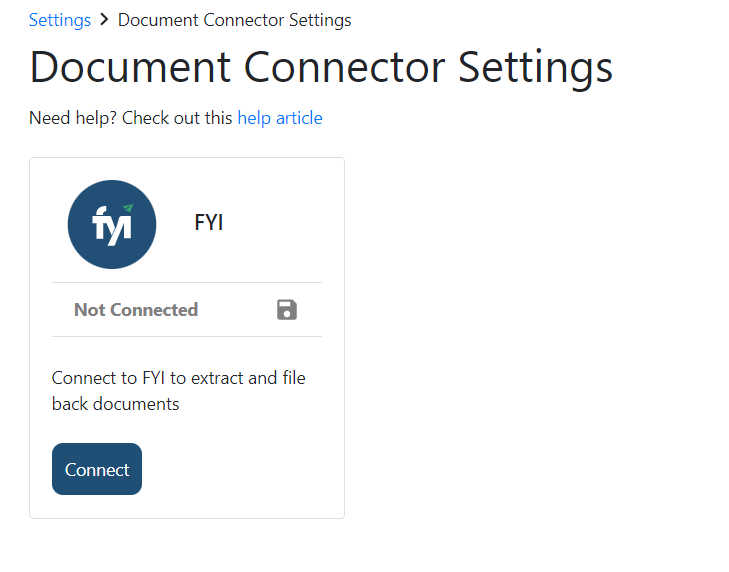The image size is (729, 572).
Task: Click the FYI connector description text
Action: [179, 391]
